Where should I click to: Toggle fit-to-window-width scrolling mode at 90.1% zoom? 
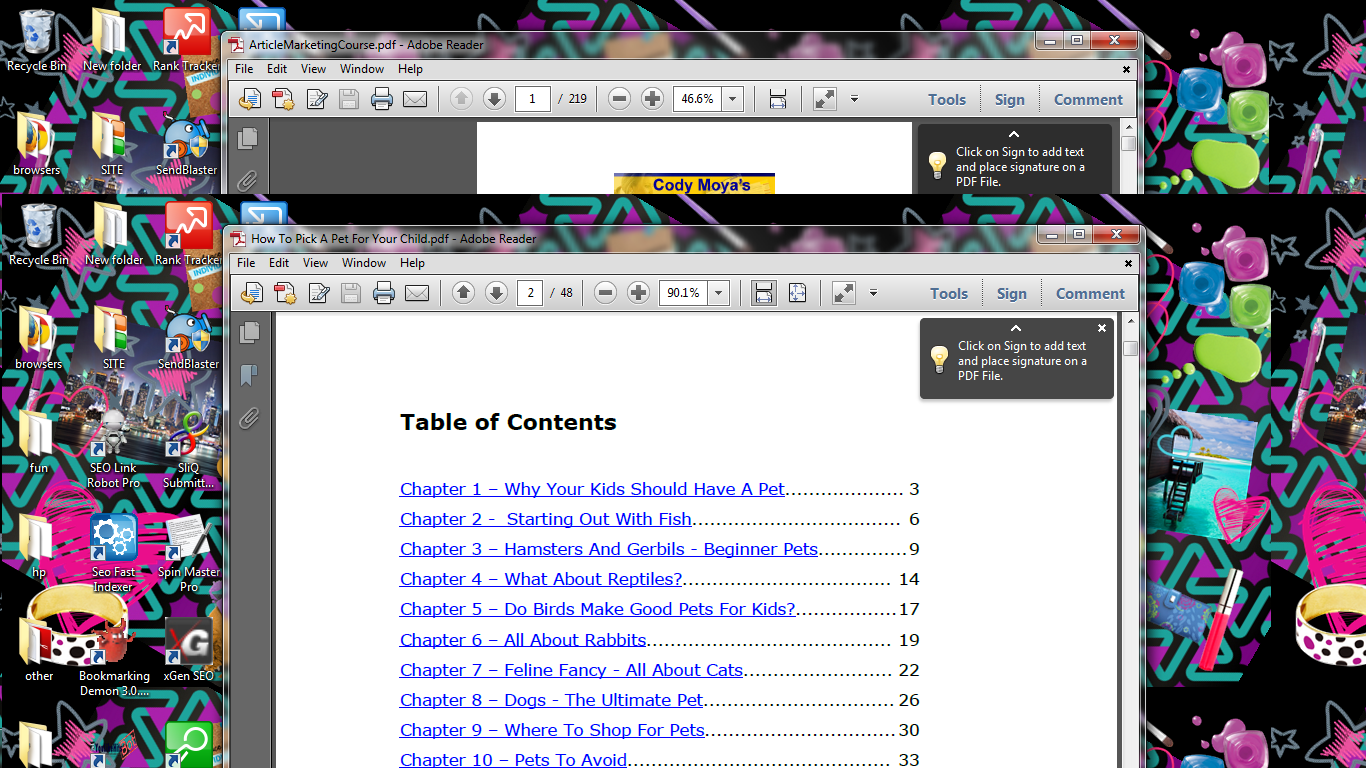[764, 293]
